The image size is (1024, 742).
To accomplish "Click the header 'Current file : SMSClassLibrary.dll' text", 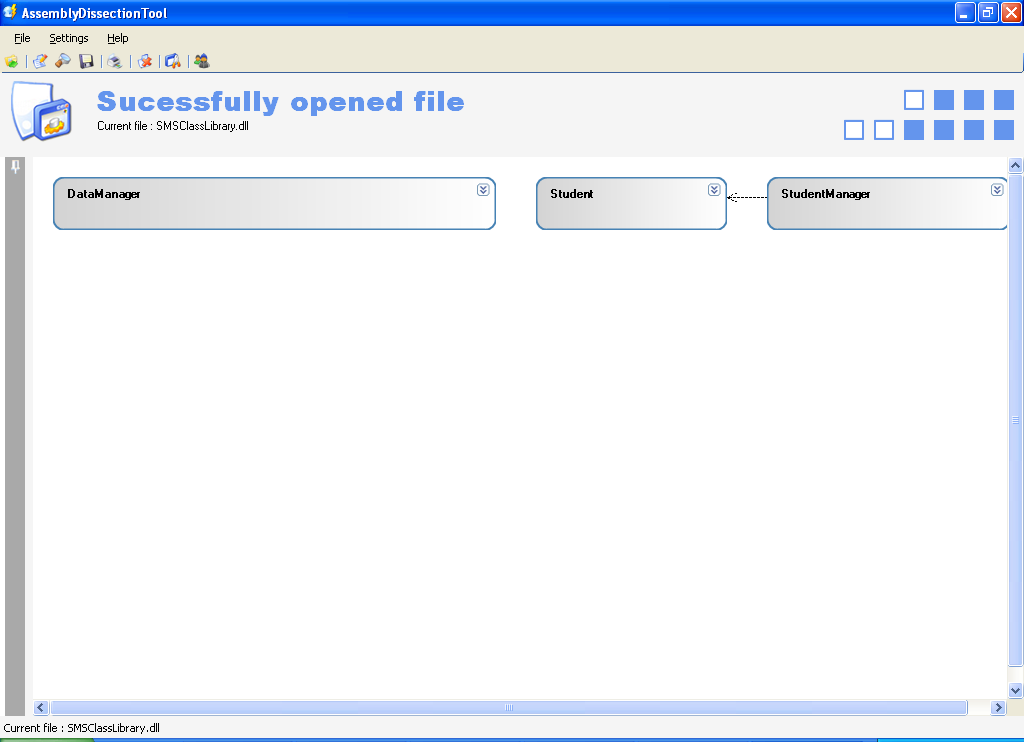I will tap(173, 126).
